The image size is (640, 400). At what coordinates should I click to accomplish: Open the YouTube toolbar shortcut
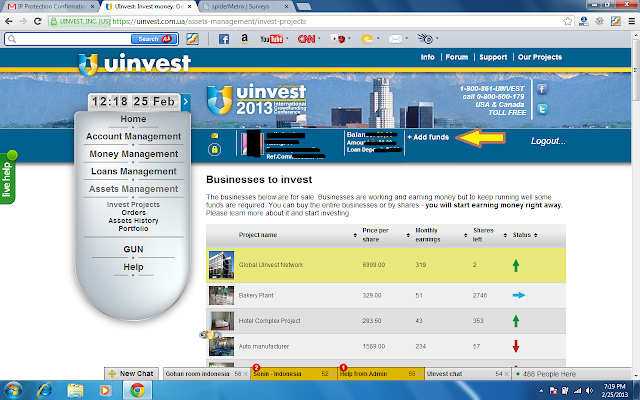pyautogui.click(x=271, y=39)
